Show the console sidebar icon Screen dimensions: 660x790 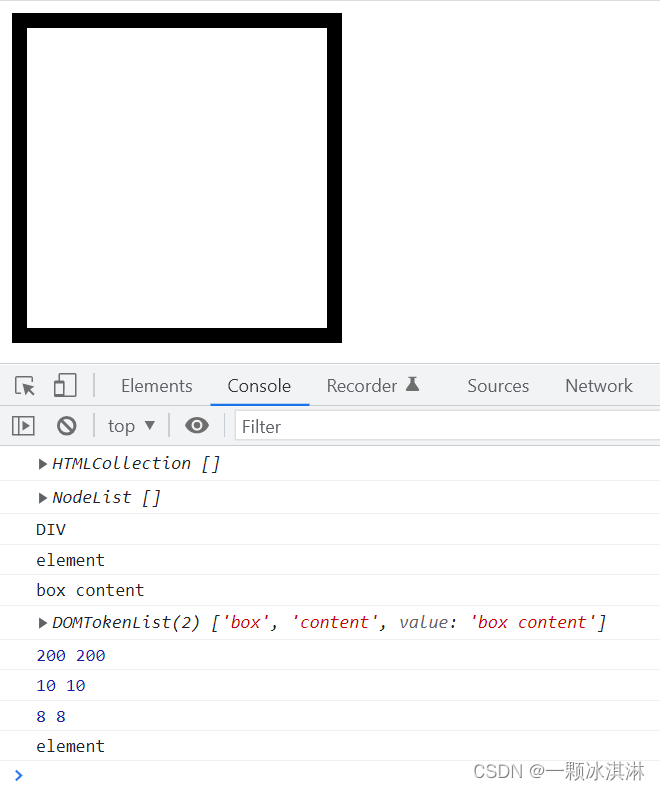pyautogui.click(x=23, y=426)
